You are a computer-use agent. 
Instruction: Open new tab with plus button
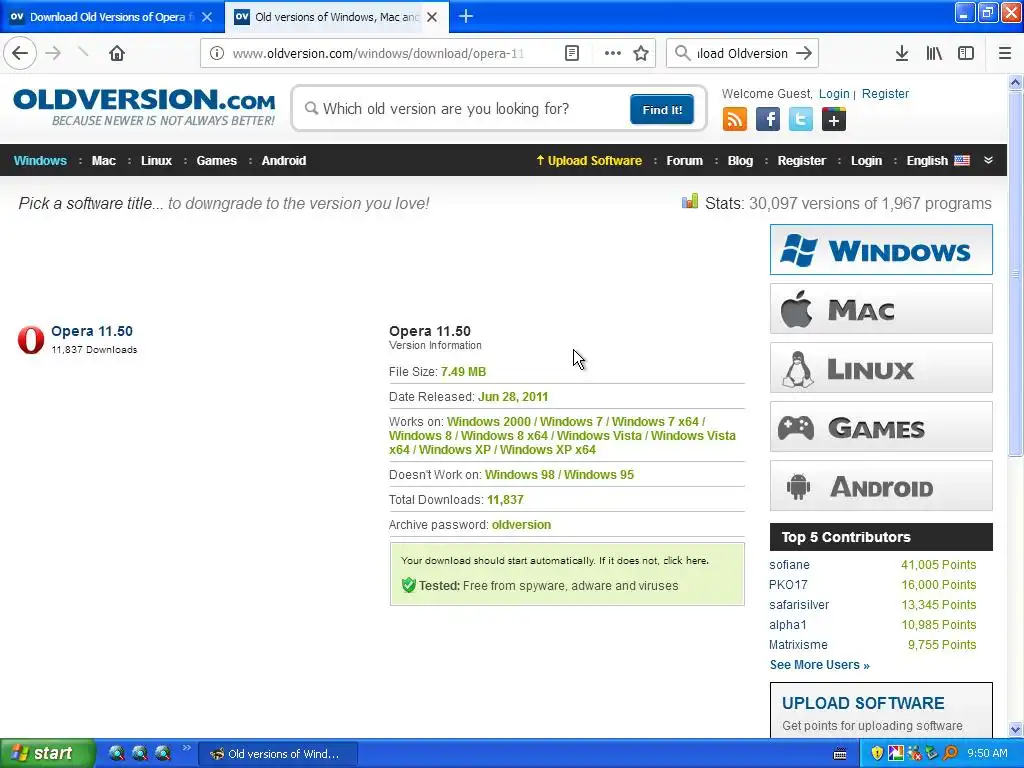click(x=466, y=17)
